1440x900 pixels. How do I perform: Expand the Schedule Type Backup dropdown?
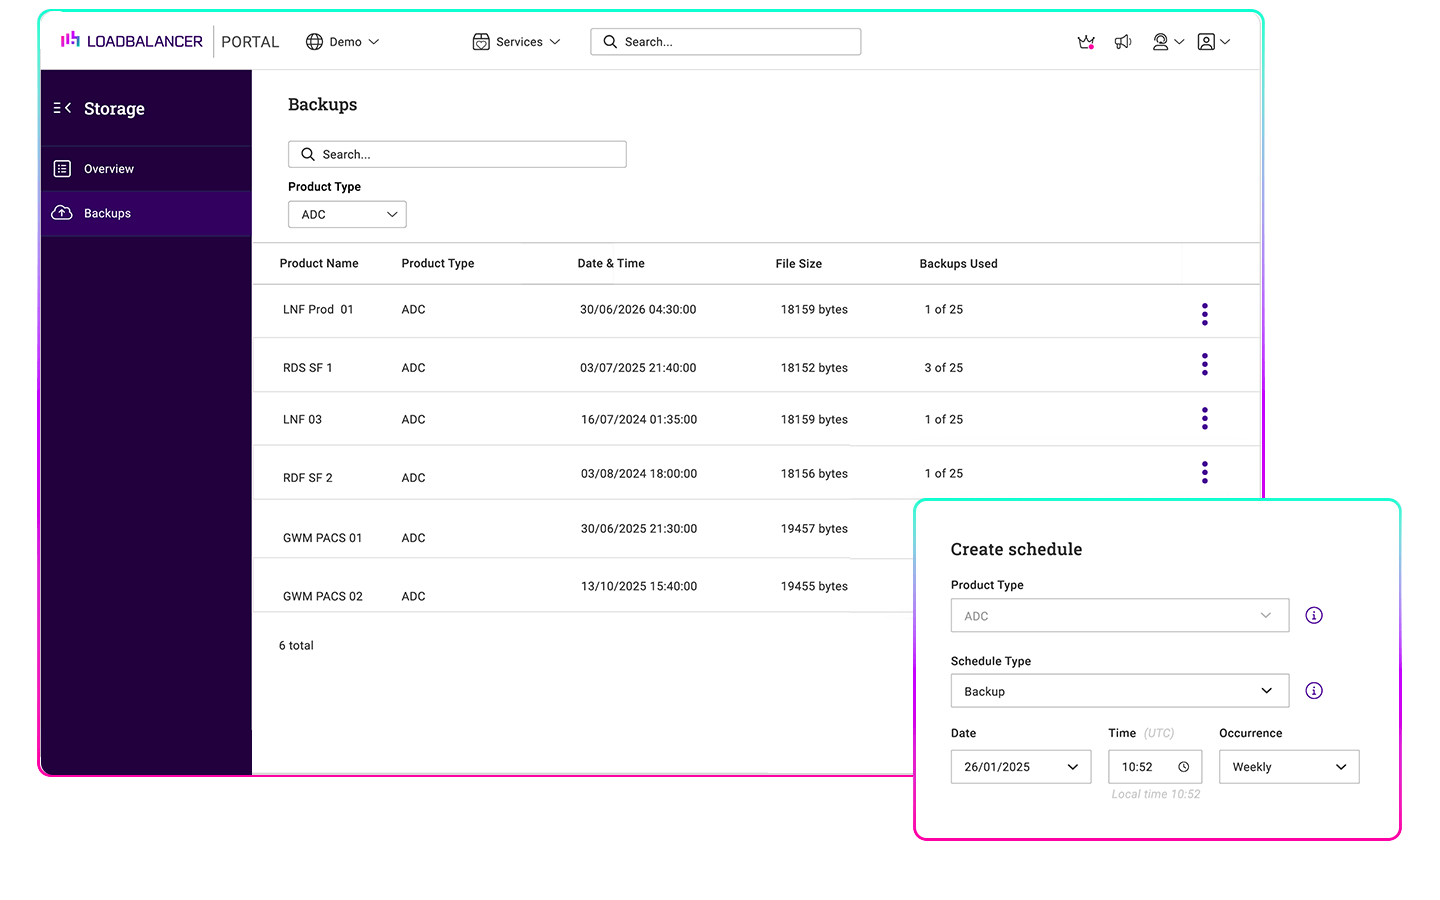pos(1120,691)
